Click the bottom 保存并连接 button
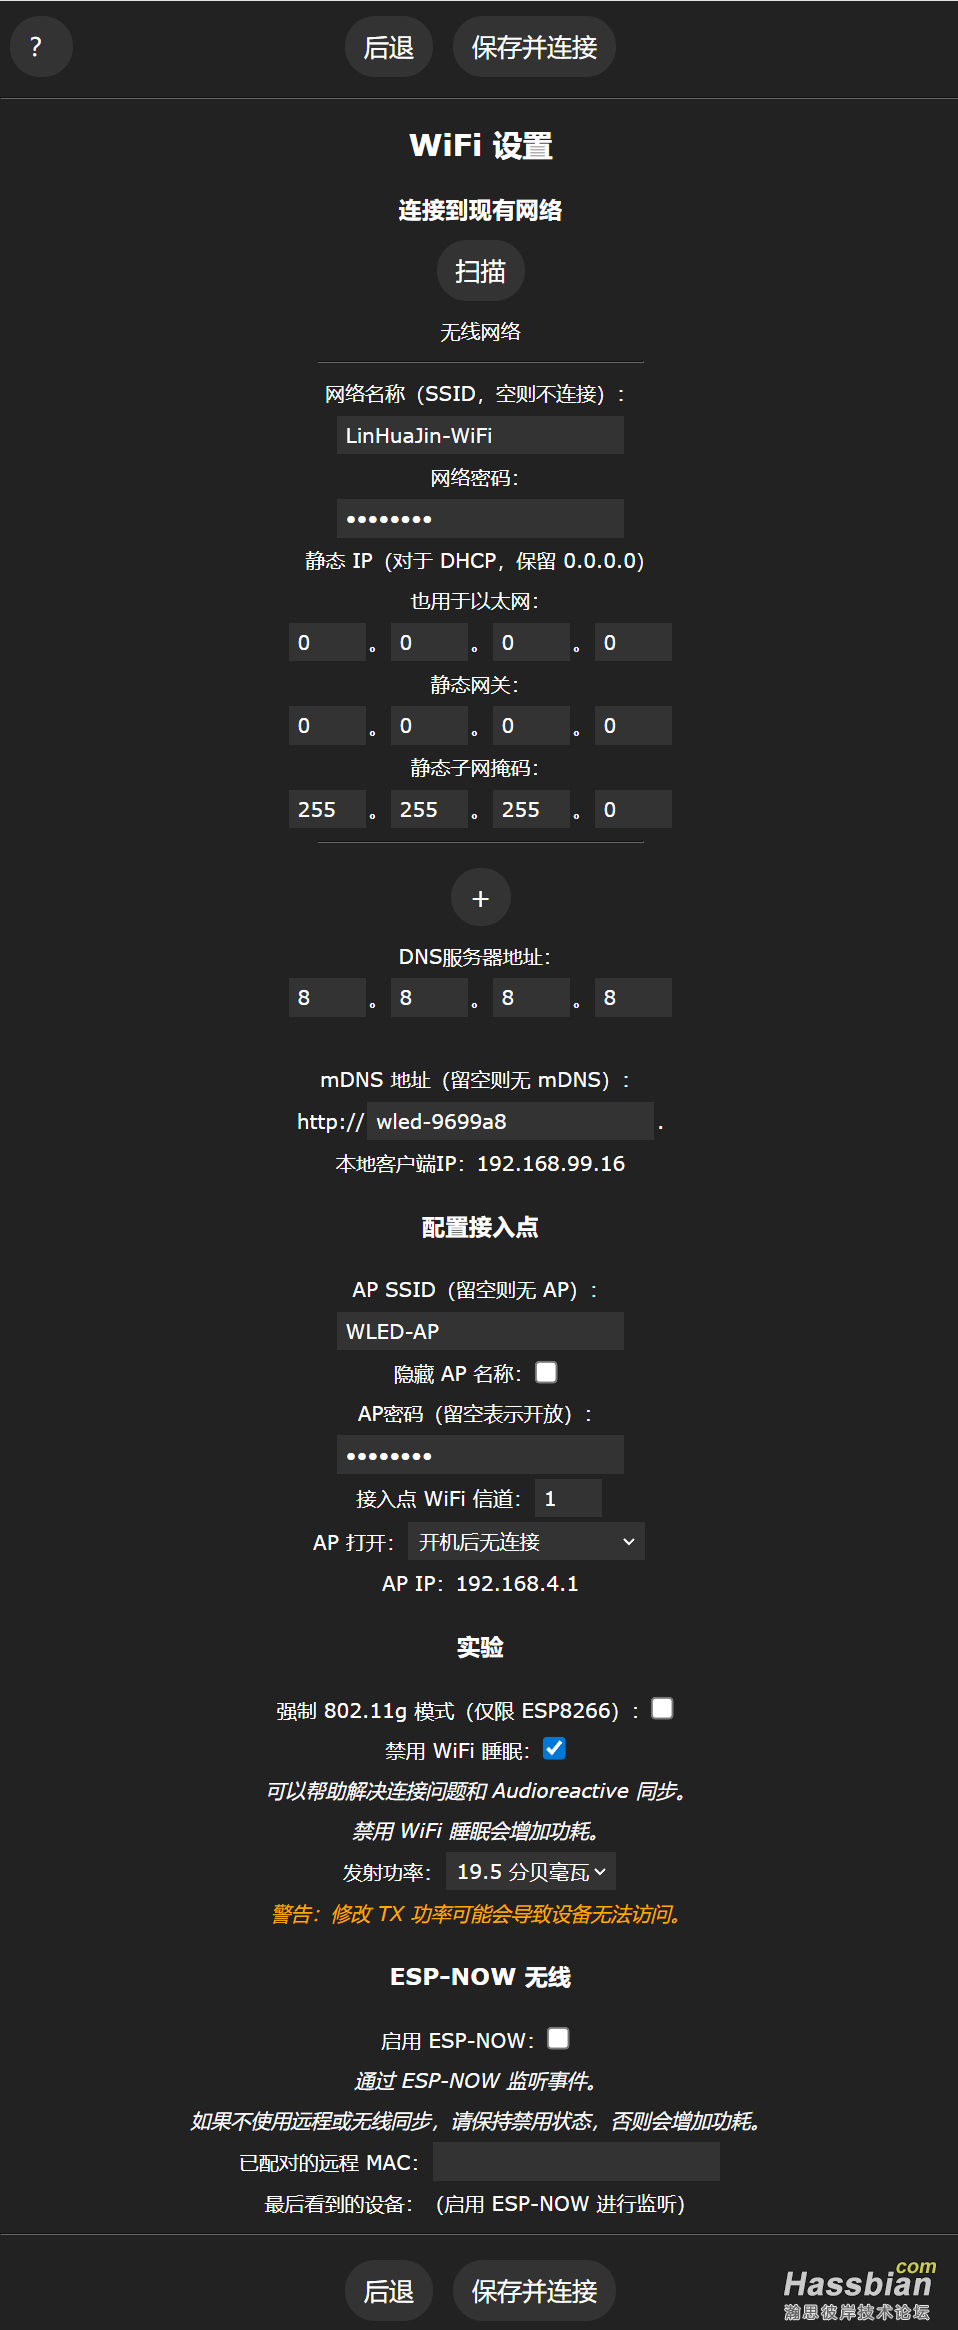The image size is (958, 2330). (x=534, y=2290)
